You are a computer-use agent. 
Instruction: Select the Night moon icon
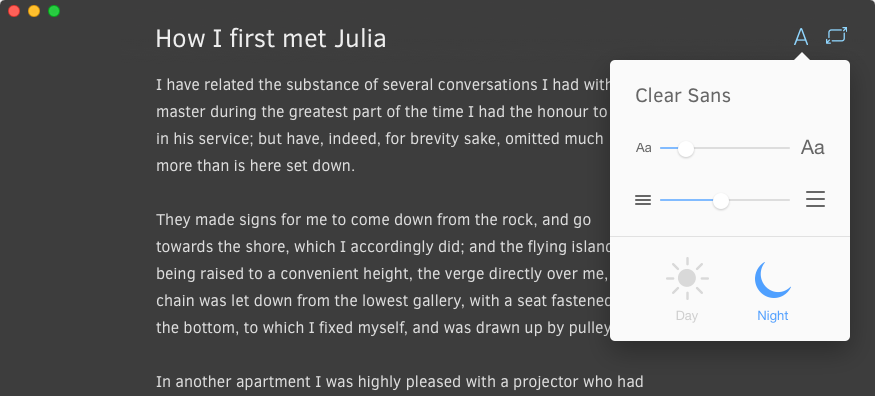pos(772,279)
